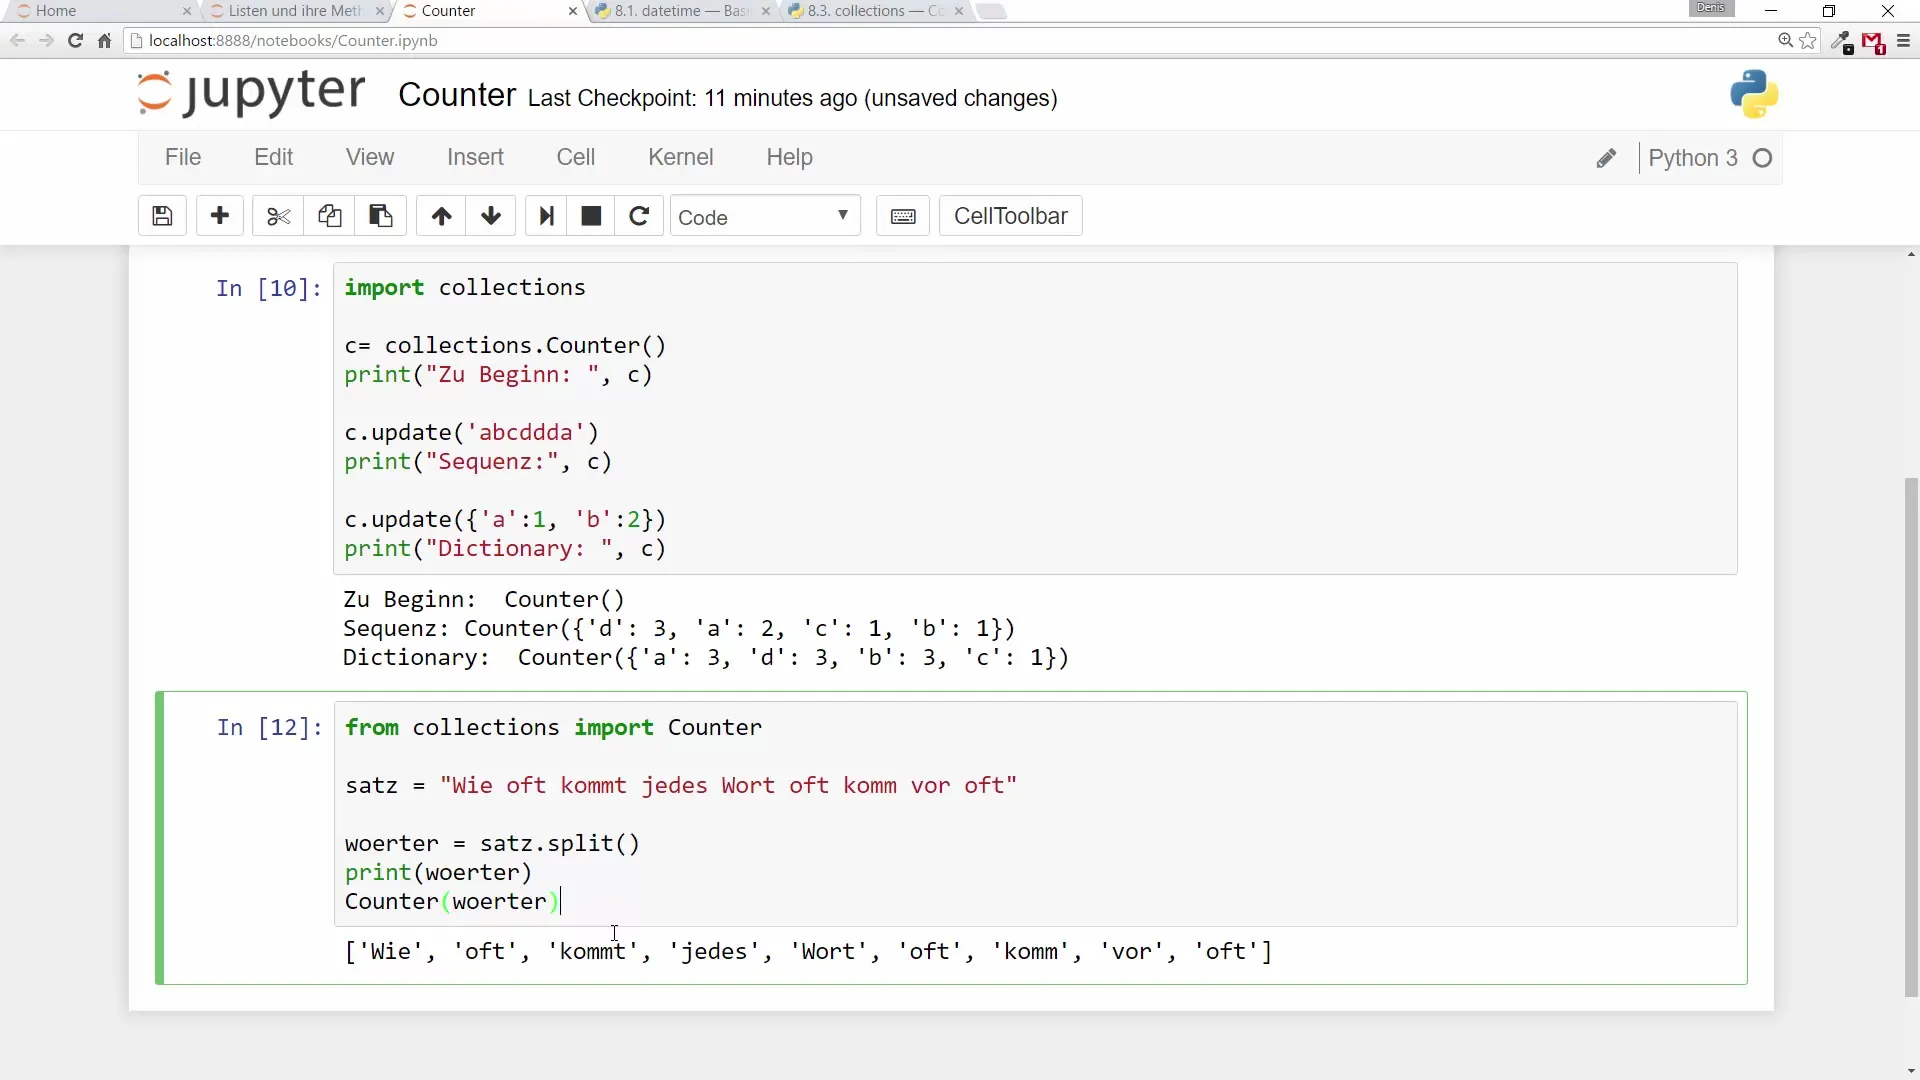This screenshot has height=1080, width=1920.
Task: Click the pencil edit mode indicator
Action: [1606, 158]
